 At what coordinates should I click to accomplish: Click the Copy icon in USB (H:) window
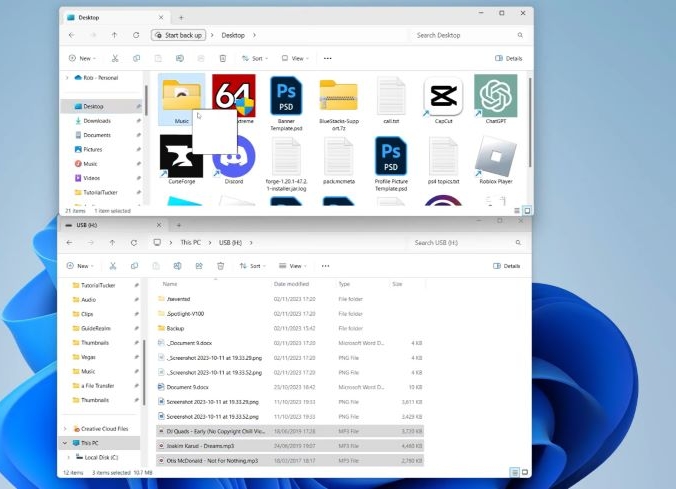point(134,266)
